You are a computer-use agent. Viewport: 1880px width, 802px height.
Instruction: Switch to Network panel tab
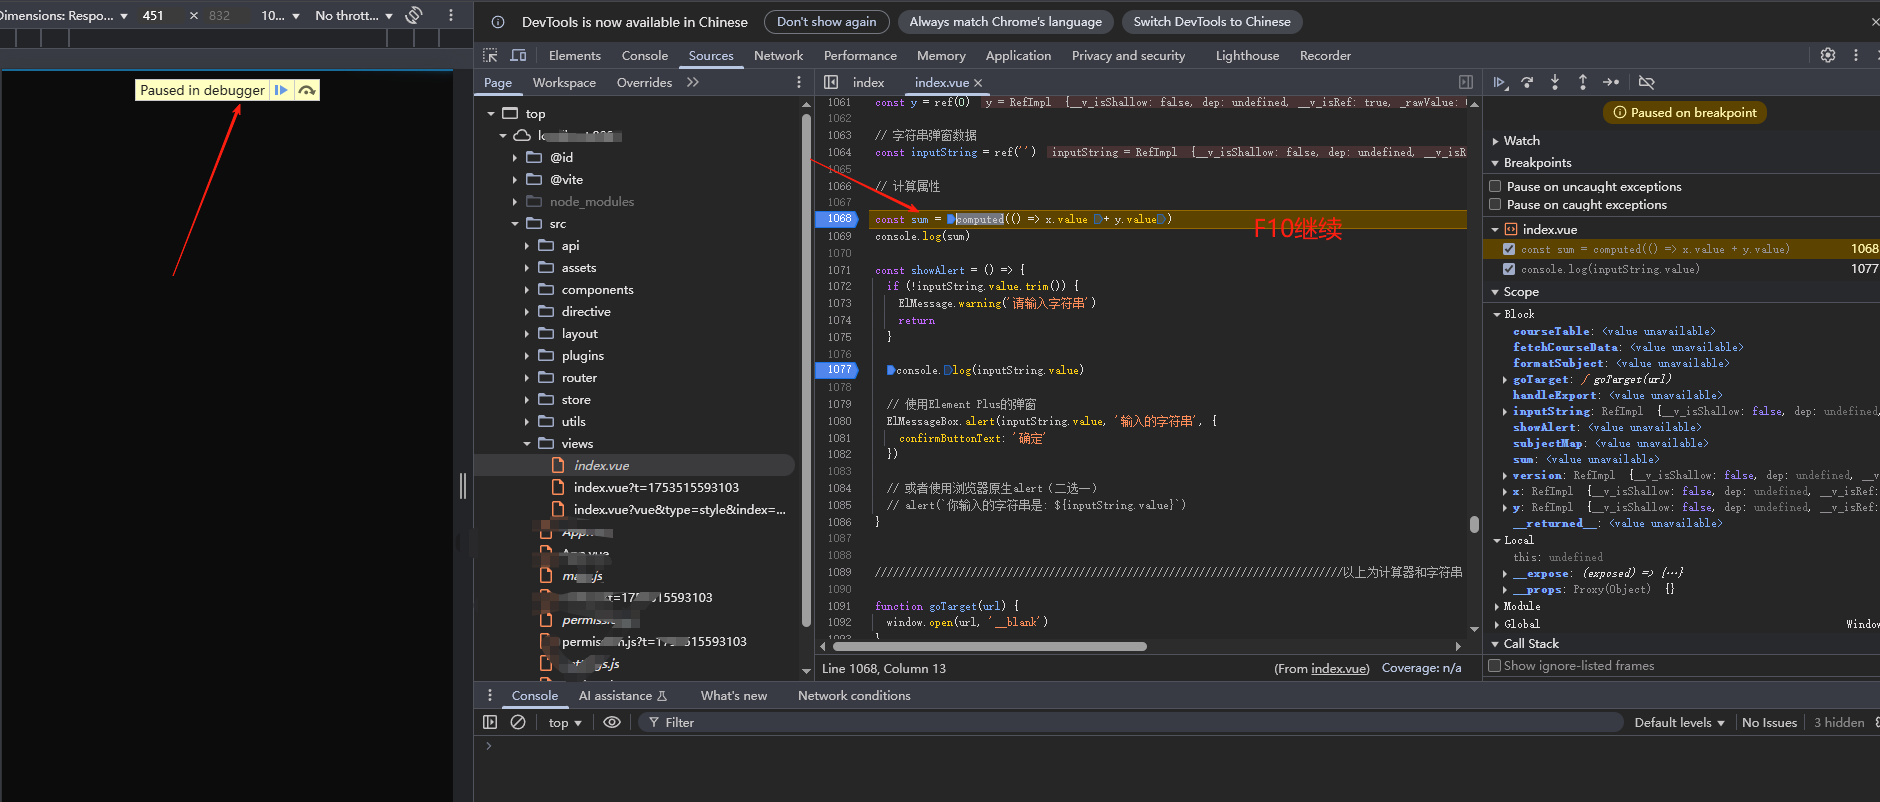[778, 55]
